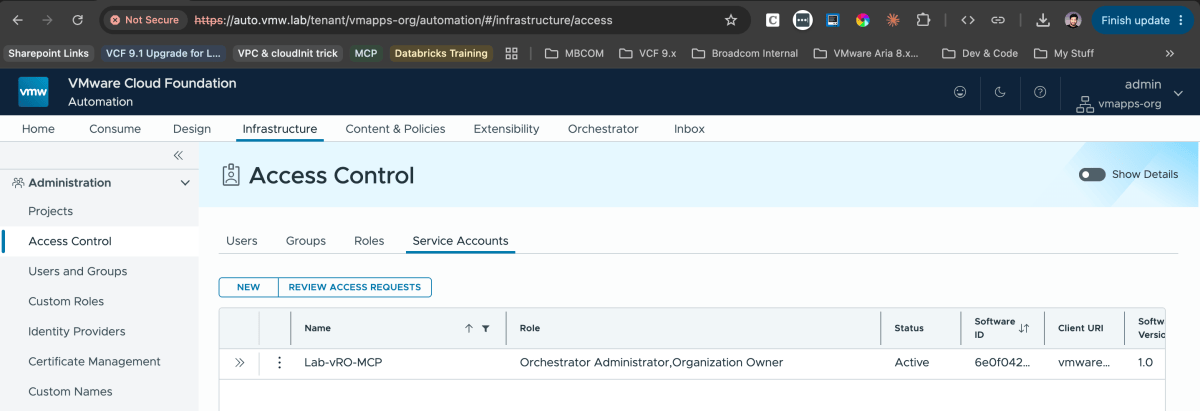This screenshot has width=1200, height=411.
Task: Open Content & Policies tab
Action: 395,129
